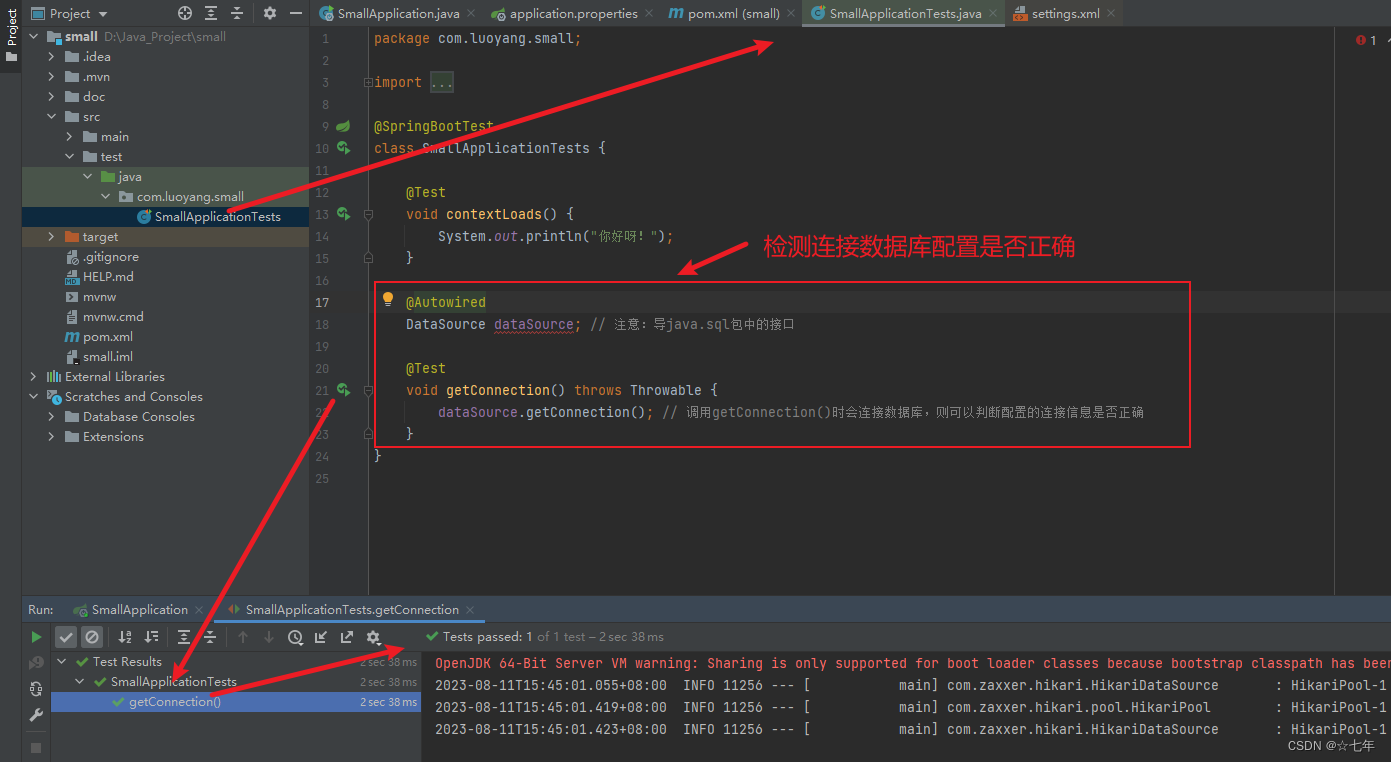Rerun tests with green play button

click(x=36, y=637)
